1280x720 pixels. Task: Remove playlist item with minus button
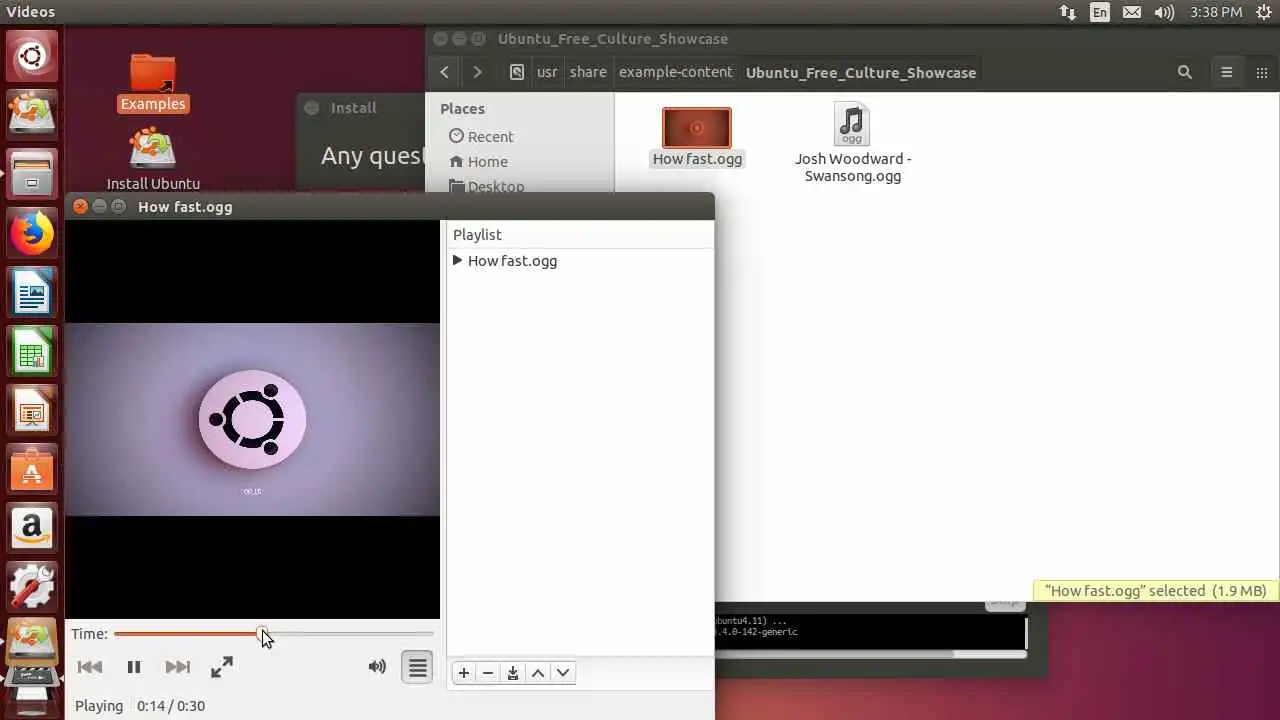coord(488,673)
